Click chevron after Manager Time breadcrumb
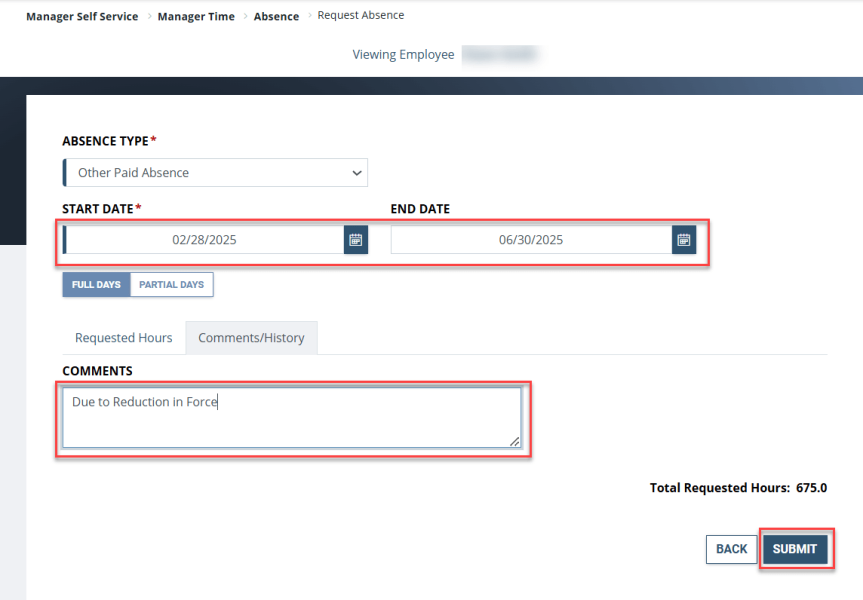 245,17
